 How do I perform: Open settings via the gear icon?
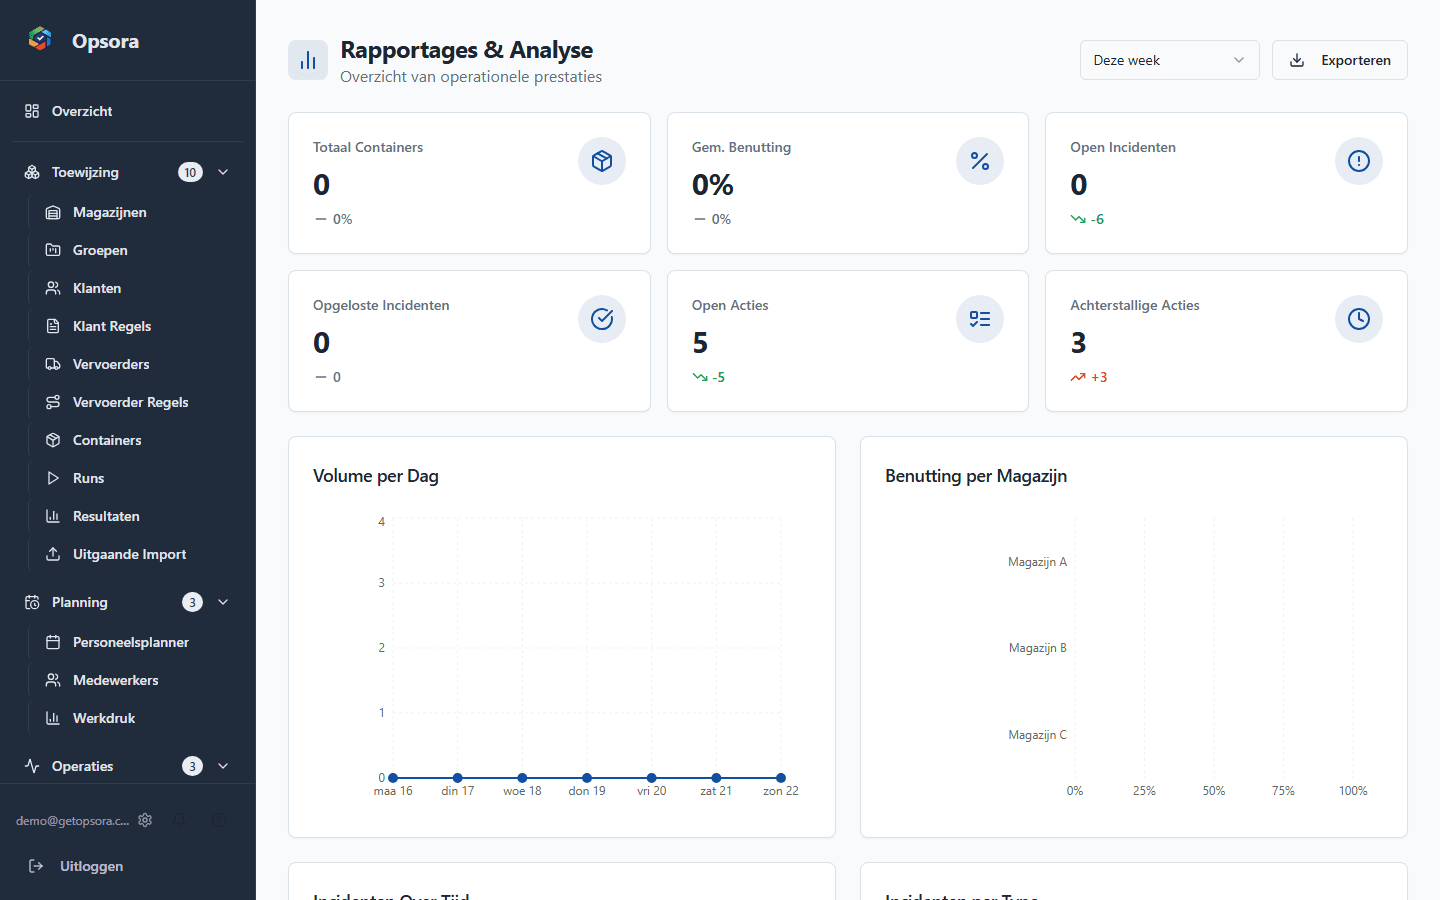point(145,820)
